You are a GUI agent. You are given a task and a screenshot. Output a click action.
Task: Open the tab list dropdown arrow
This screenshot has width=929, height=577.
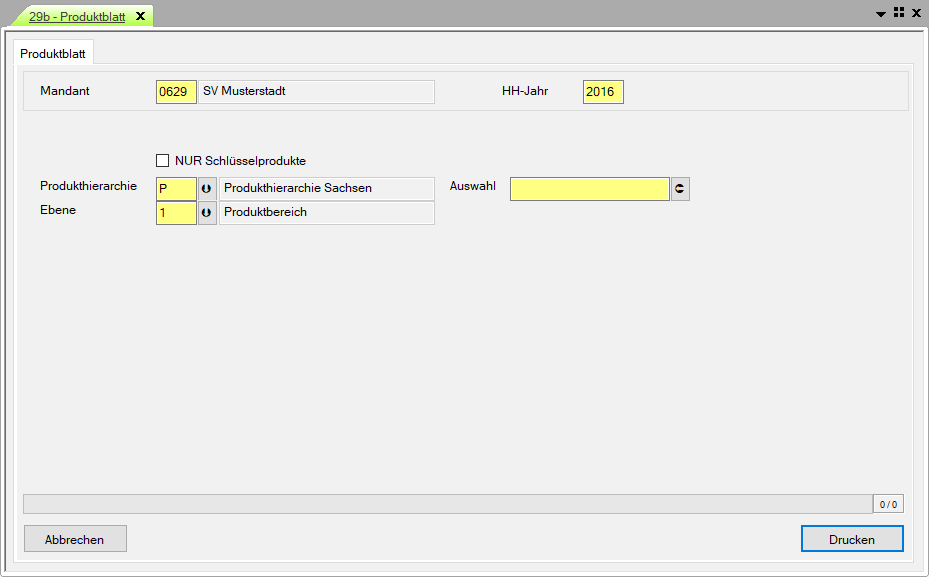point(881,14)
